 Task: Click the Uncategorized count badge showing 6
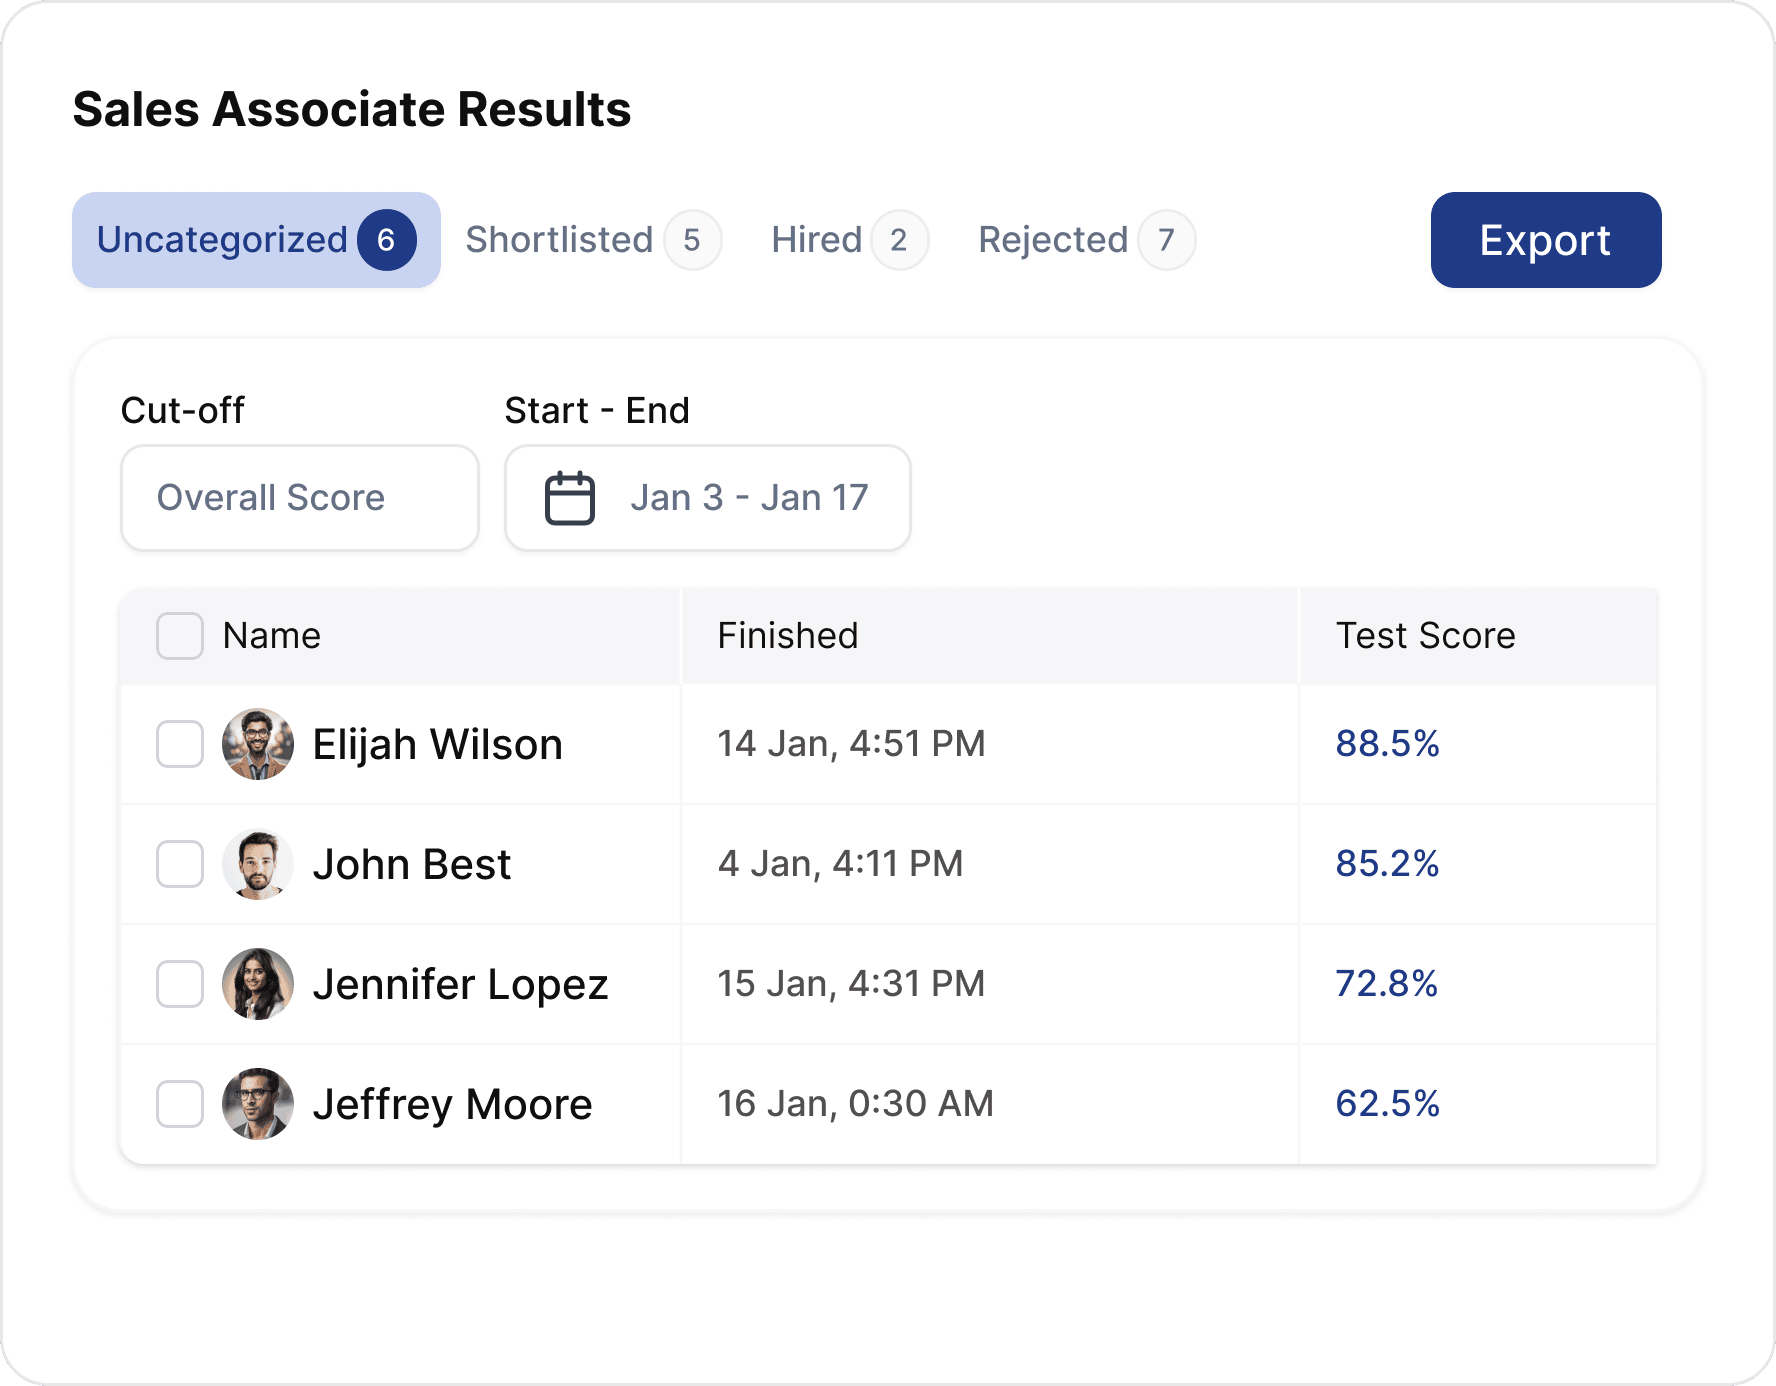[386, 239]
